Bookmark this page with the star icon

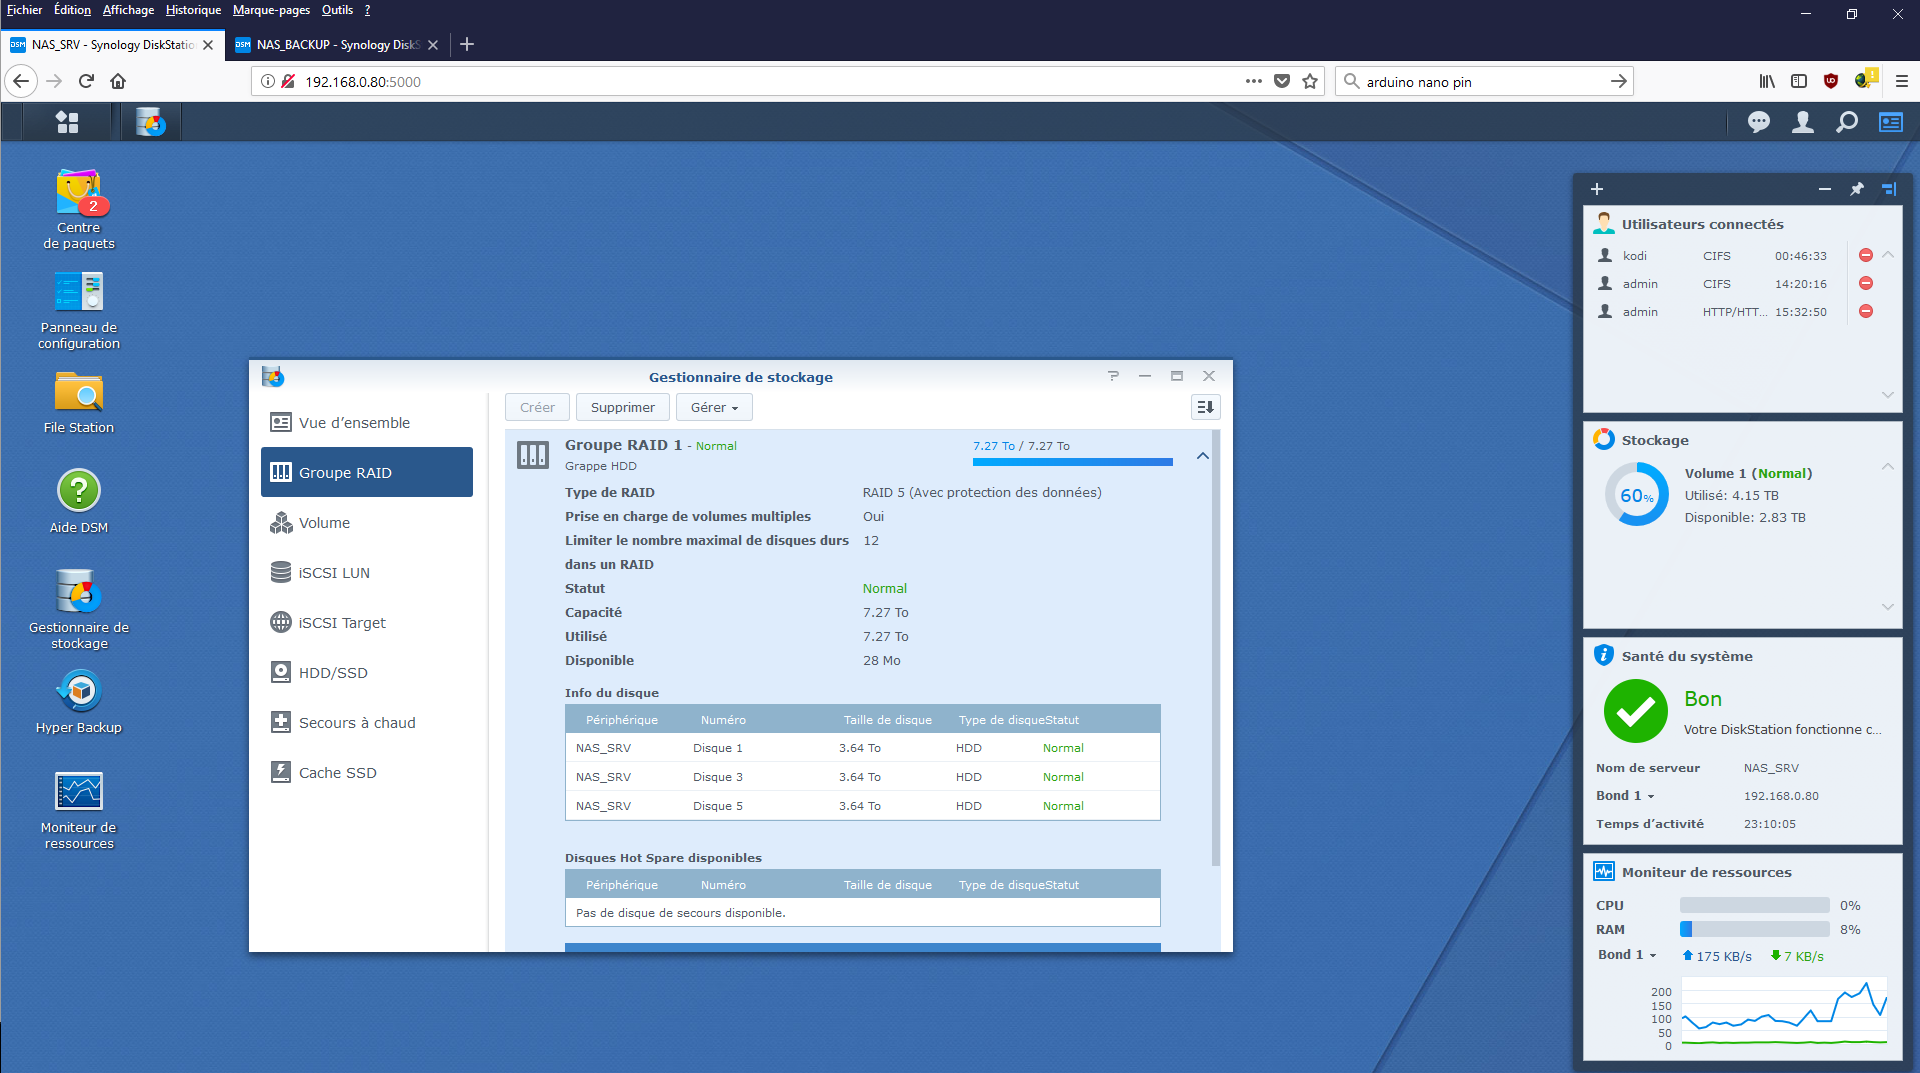(1310, 81)
